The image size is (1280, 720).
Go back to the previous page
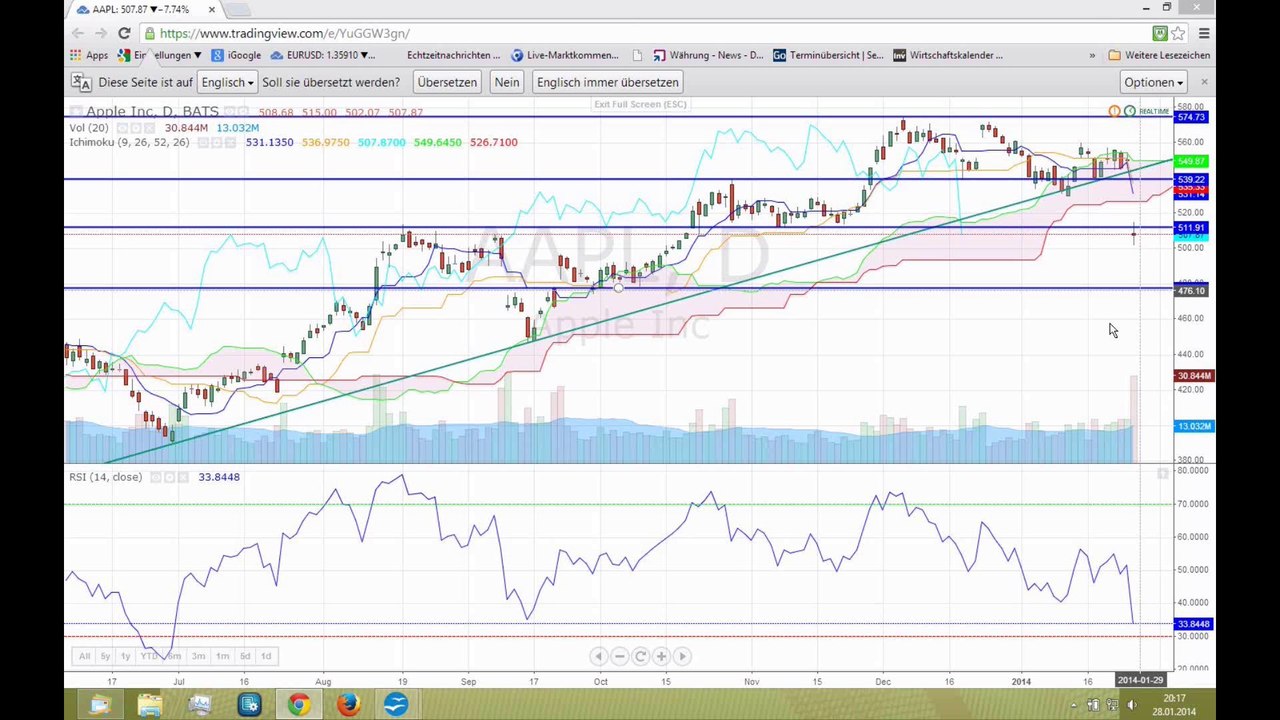click(x=78, y=33)
